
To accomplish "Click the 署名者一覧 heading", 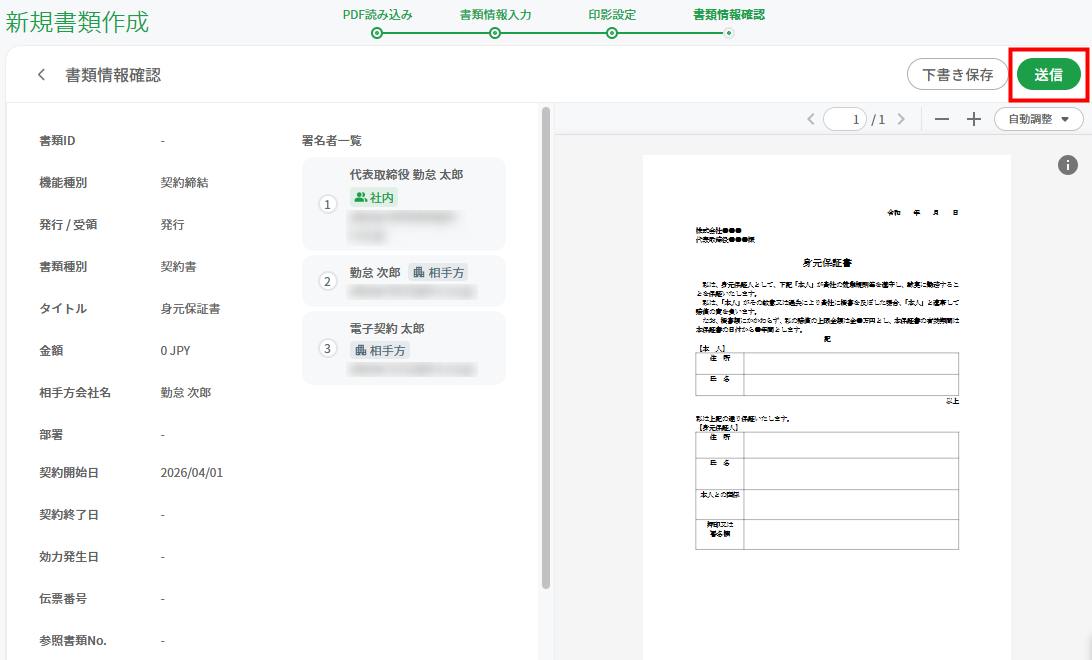I will (x=332, y=141).
